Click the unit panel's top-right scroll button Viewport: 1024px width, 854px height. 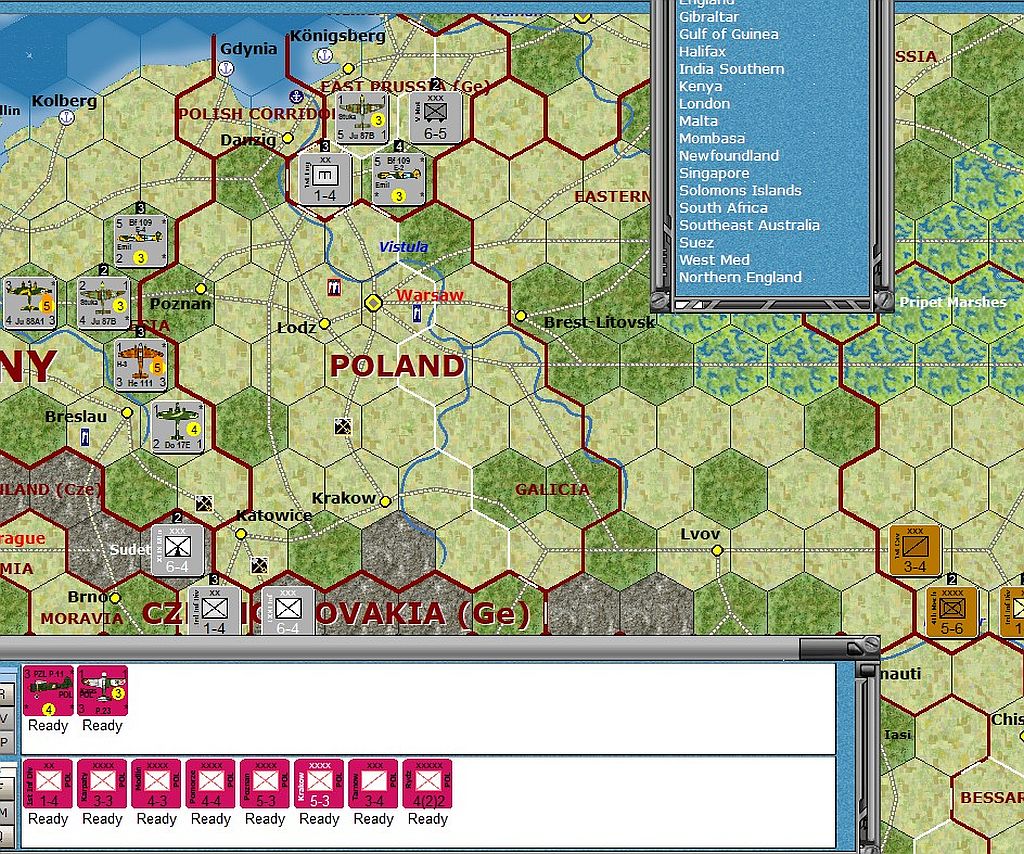tap(867, 671)
